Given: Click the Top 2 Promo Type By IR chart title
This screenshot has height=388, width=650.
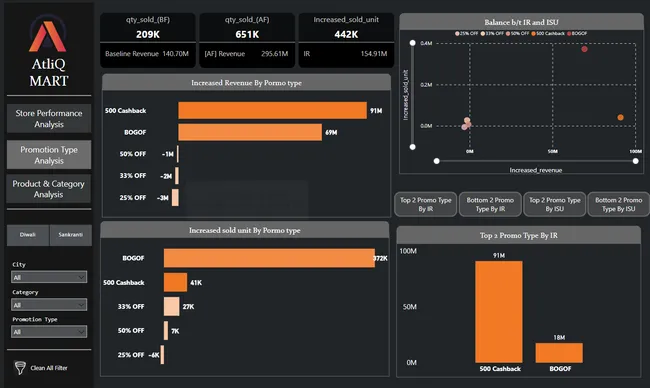Looking at the screenshot, I should [519, 235].
